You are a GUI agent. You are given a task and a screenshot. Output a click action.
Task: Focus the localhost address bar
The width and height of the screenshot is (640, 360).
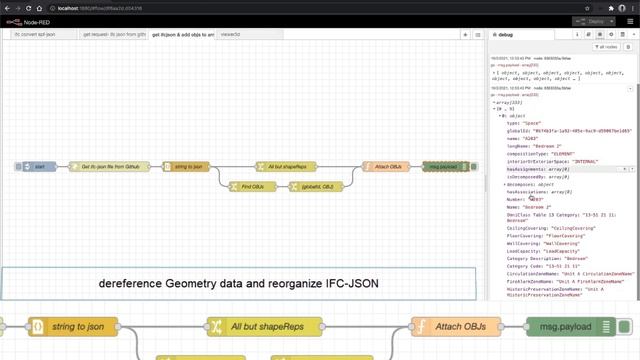pyautogui.click(x=314, y=8)
